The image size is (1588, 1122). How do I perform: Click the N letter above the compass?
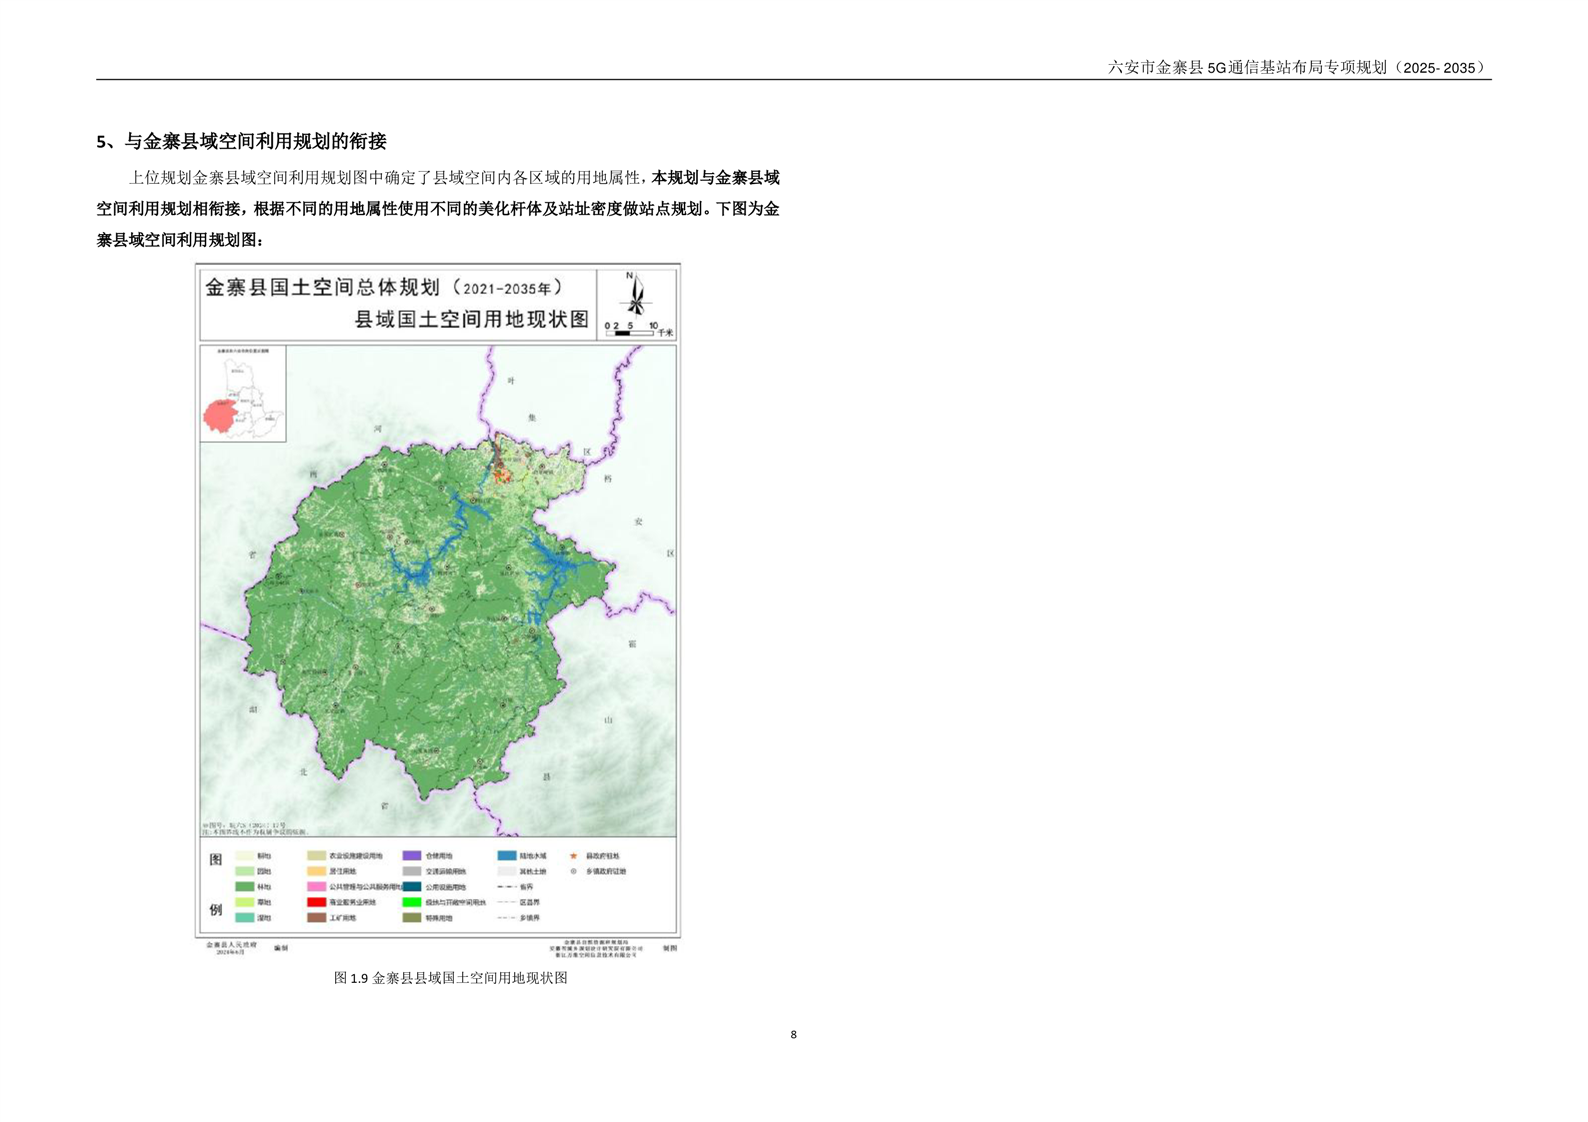click(x=630, y=275)
